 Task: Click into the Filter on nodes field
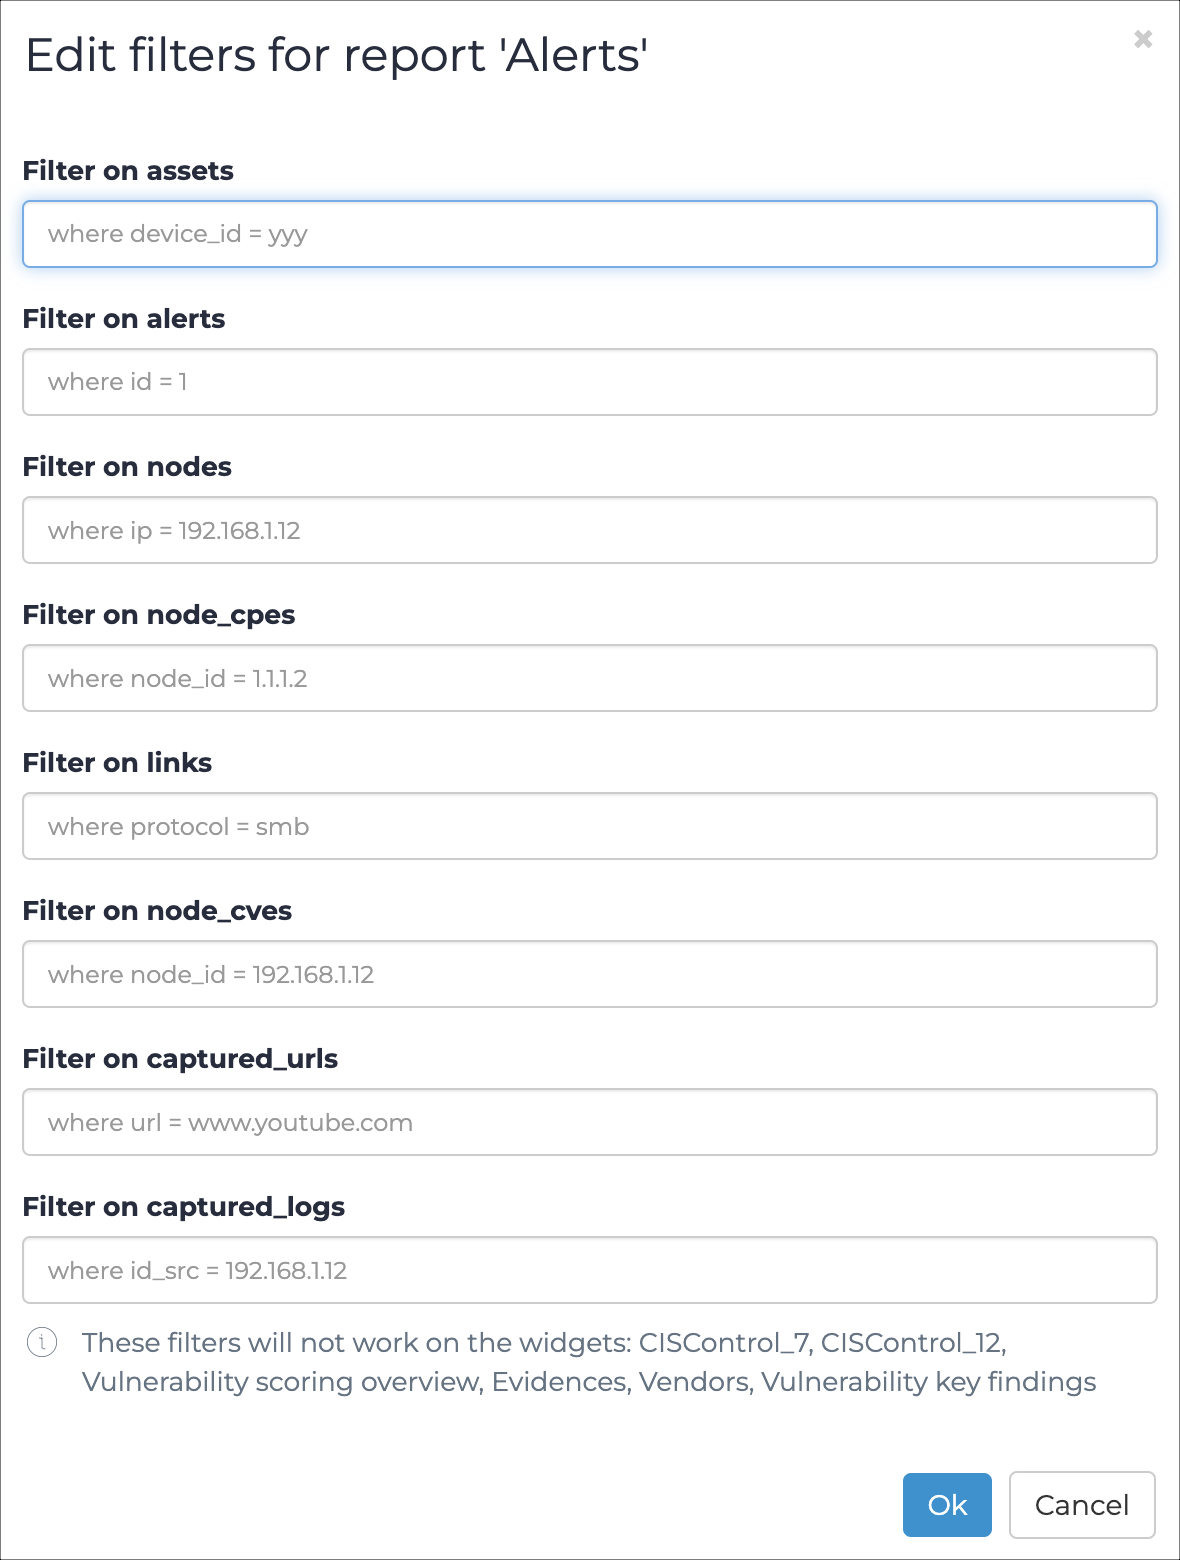pyautogui.click(x=590, y=530)
